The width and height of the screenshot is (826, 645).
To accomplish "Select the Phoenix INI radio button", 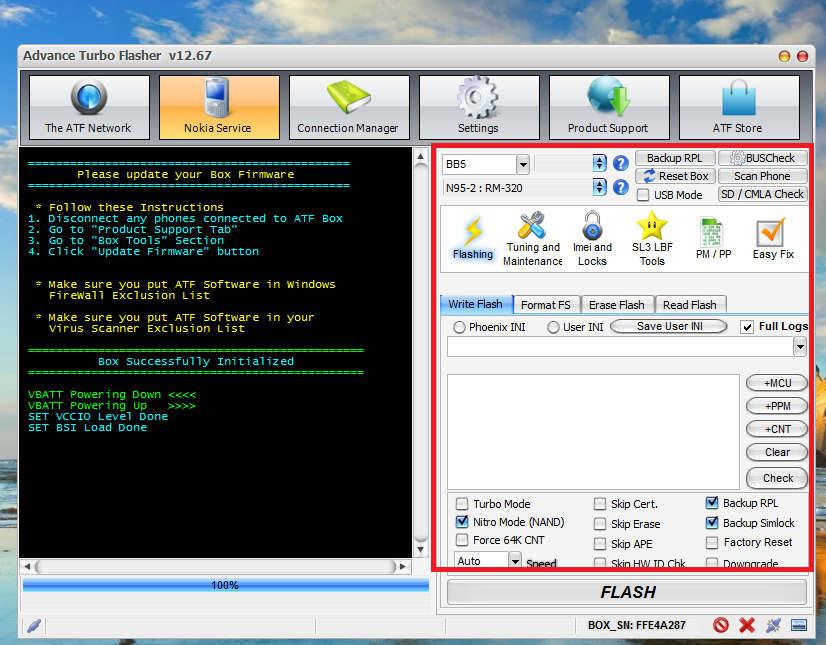I will [459, 327].
